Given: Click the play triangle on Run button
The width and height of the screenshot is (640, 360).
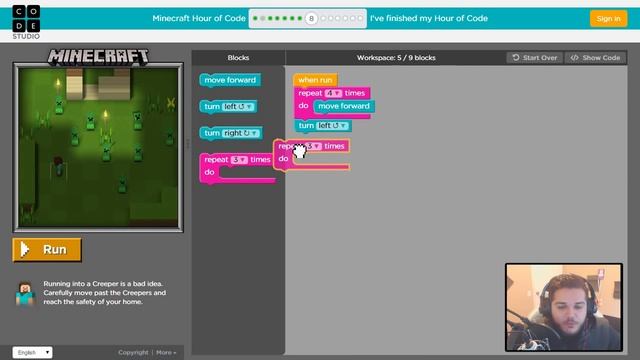Looking at the screenshot, I should [24, 249].
